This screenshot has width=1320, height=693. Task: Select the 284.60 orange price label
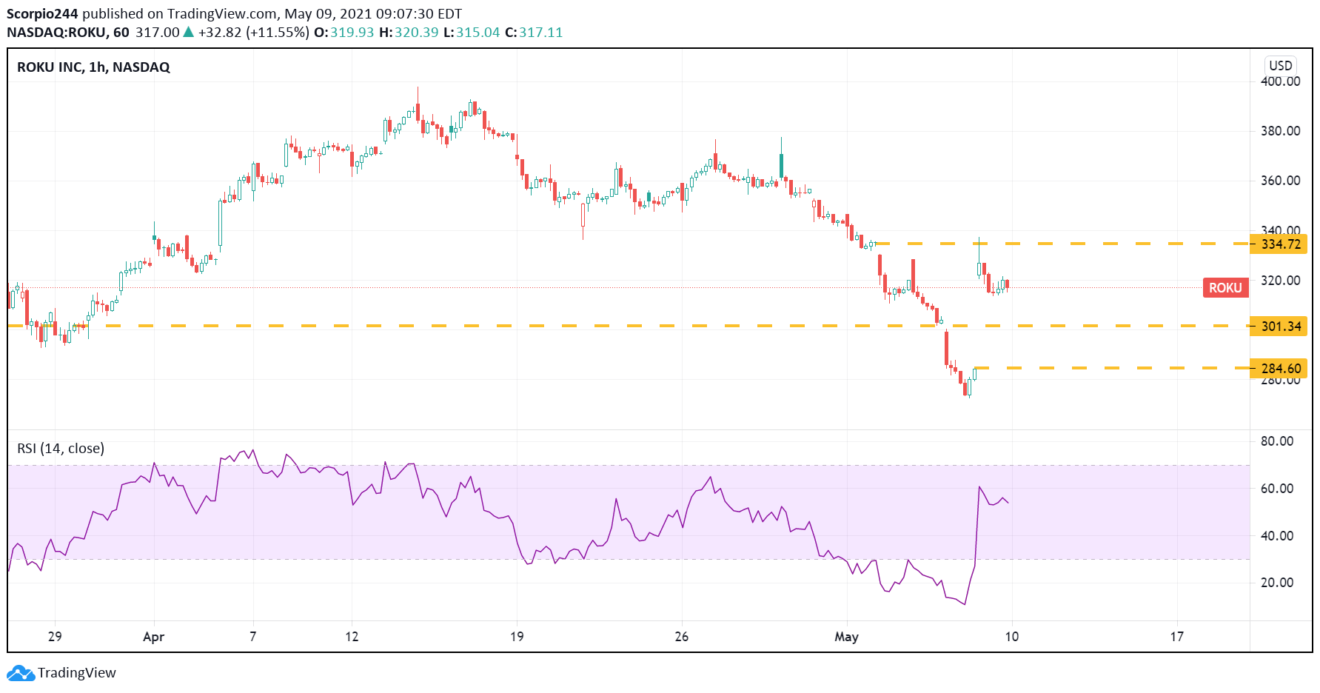pos(1280,369)
